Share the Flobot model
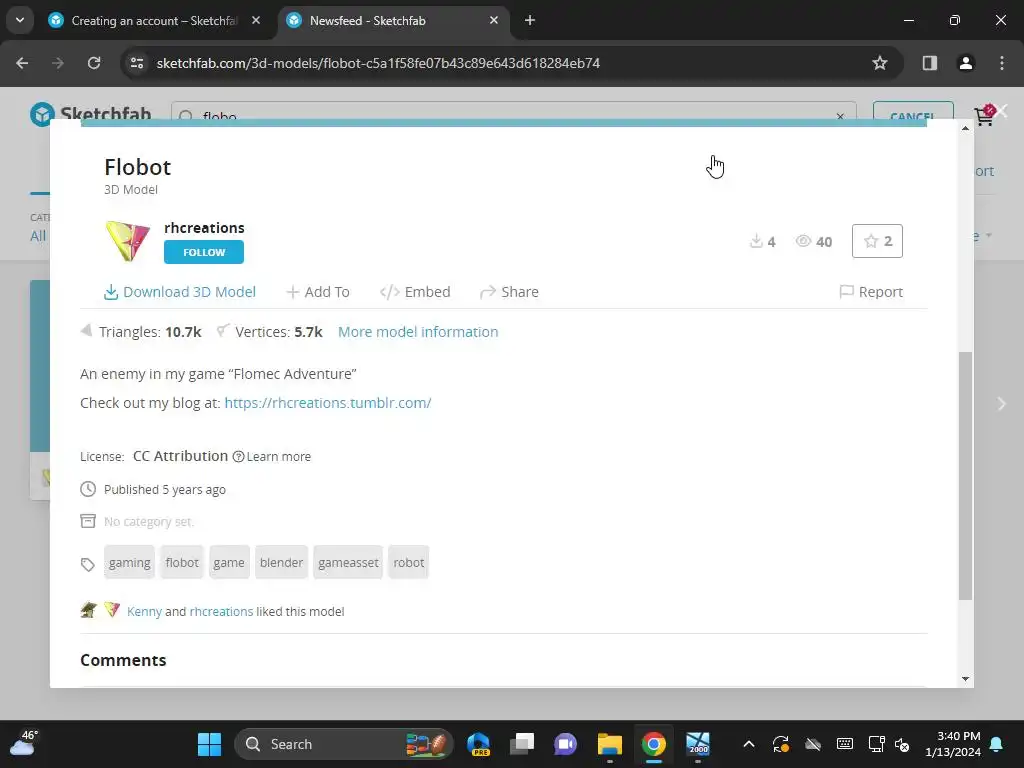 [509, 292]
